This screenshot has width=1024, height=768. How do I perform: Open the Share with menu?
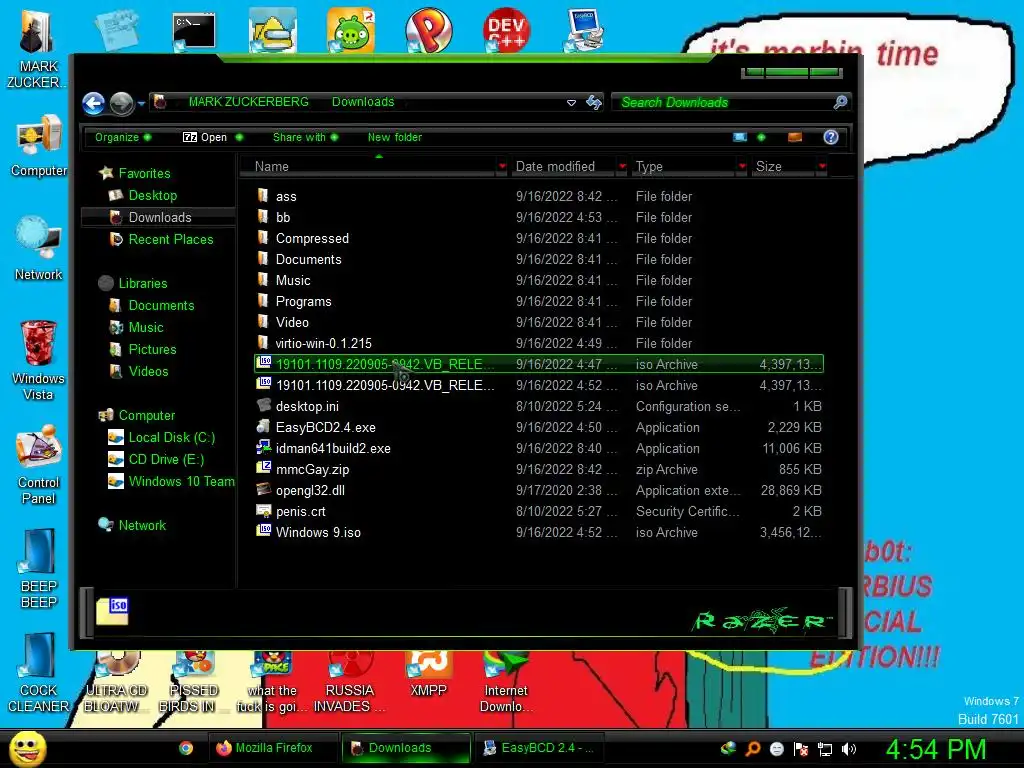(305, 137)
